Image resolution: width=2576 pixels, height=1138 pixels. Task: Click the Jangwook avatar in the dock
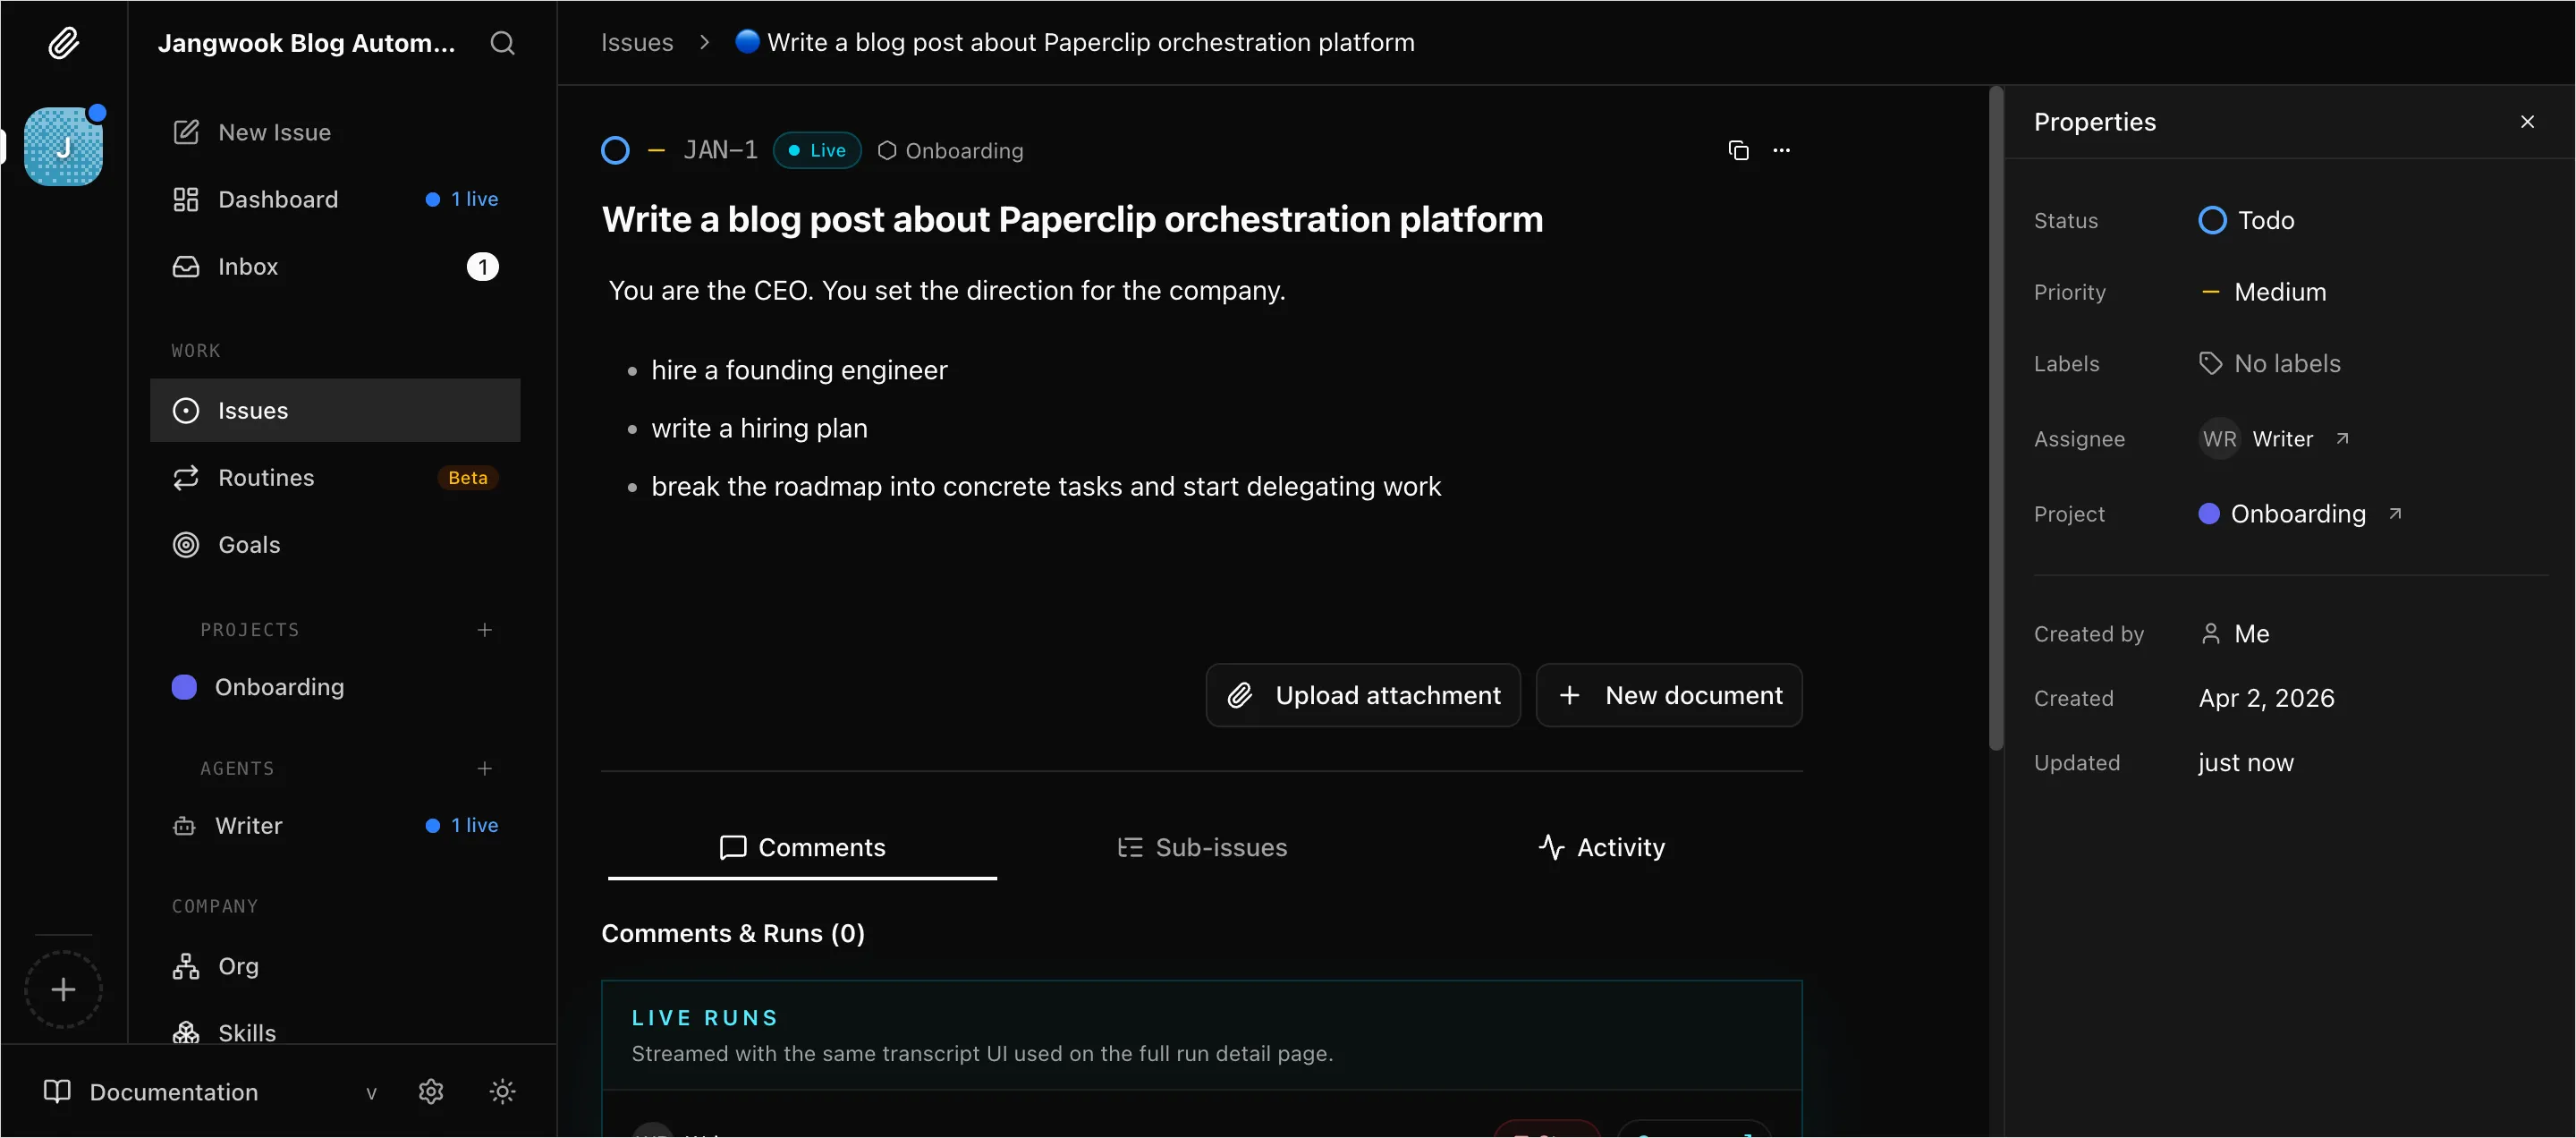click(x=64, y=146)
